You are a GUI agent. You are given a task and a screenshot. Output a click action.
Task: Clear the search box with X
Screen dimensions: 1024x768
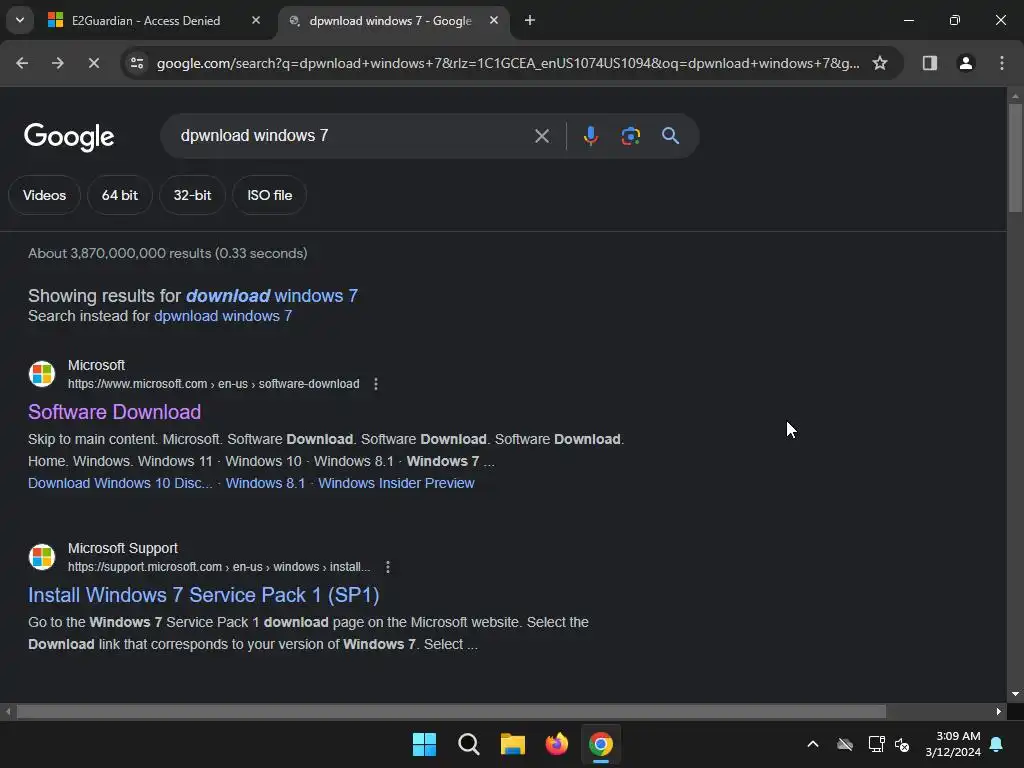coord(541,136)
